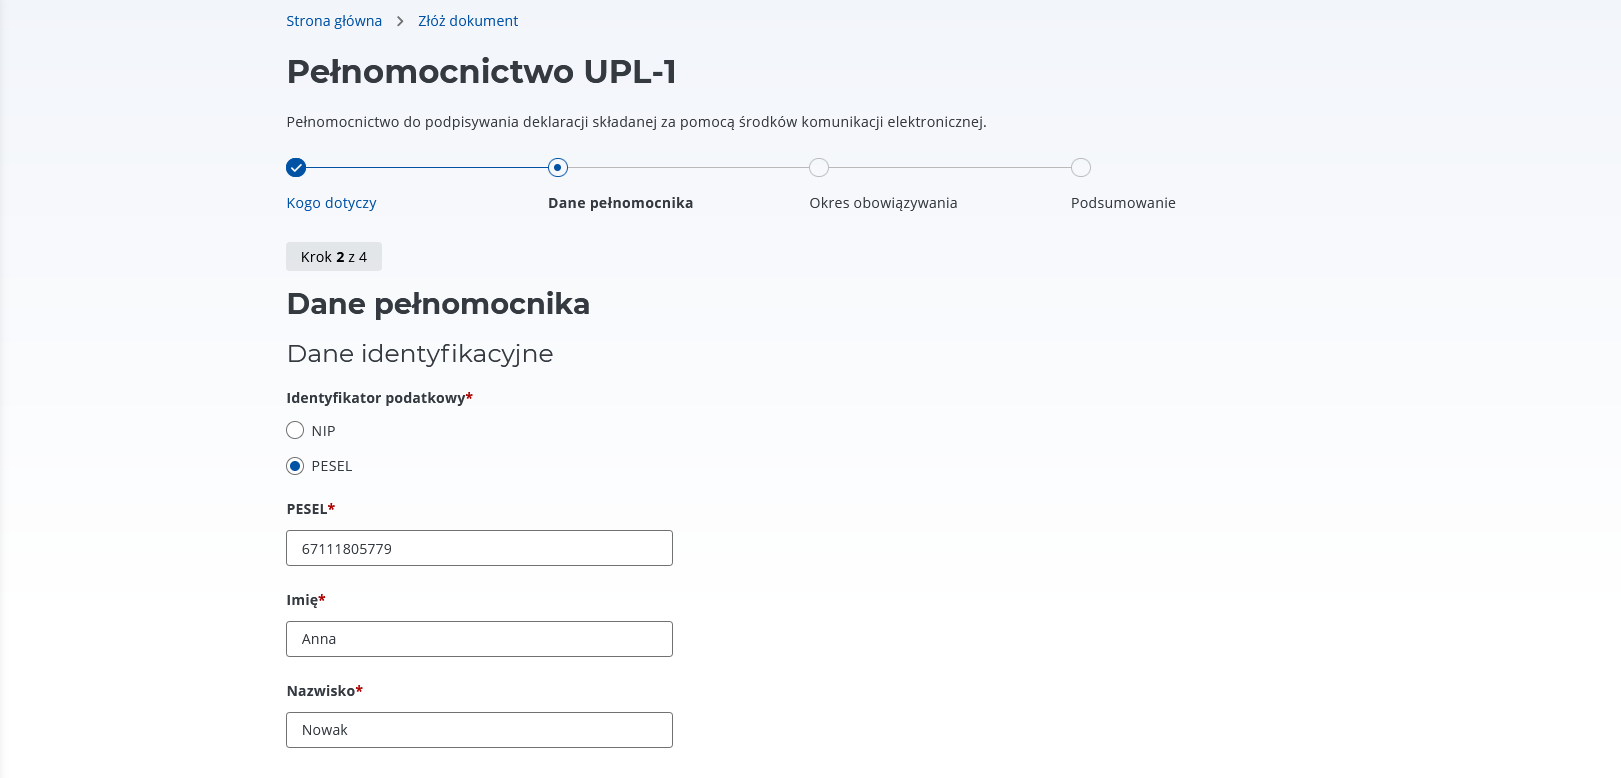The image size is (1621, 778).
Task: Click the checkmark icon of the completed step
Action: click(296, 168)
